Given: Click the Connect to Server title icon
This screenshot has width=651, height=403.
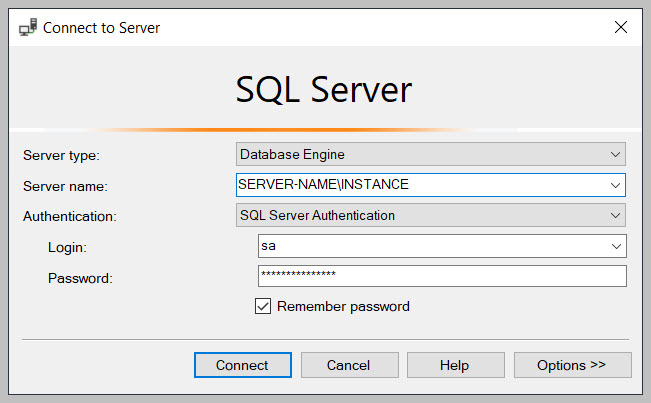Looking at the screenshot, I should (x=28, y=27).
